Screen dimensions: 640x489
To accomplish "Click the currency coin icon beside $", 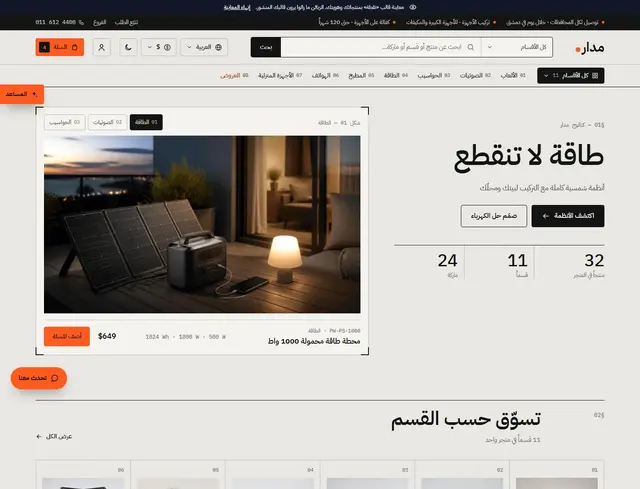I will [167, 47].
